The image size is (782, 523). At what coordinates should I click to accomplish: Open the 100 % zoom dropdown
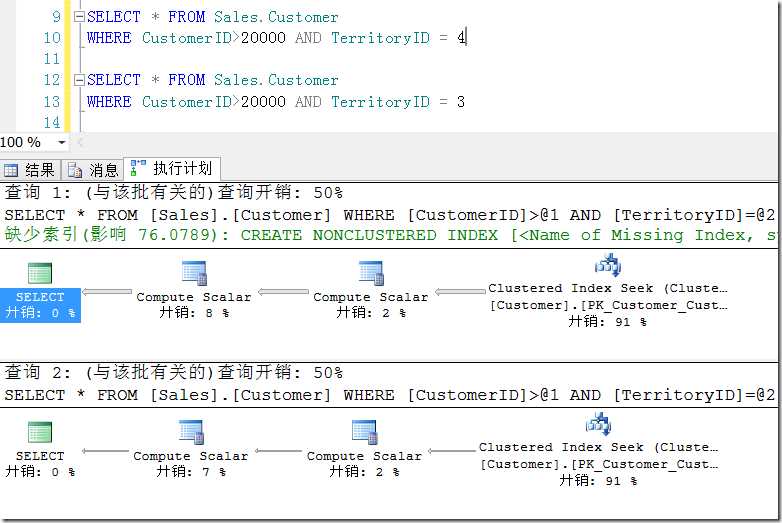[x=62, y=143]
